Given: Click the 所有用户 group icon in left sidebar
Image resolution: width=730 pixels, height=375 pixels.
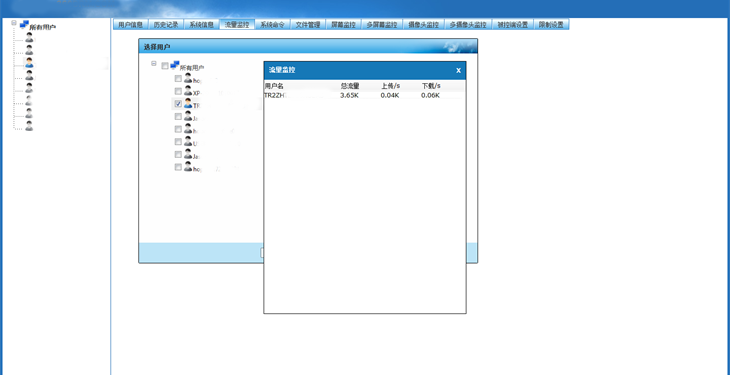Looking at the screenshot, I should pyautogui.click(x=24, y=24).
